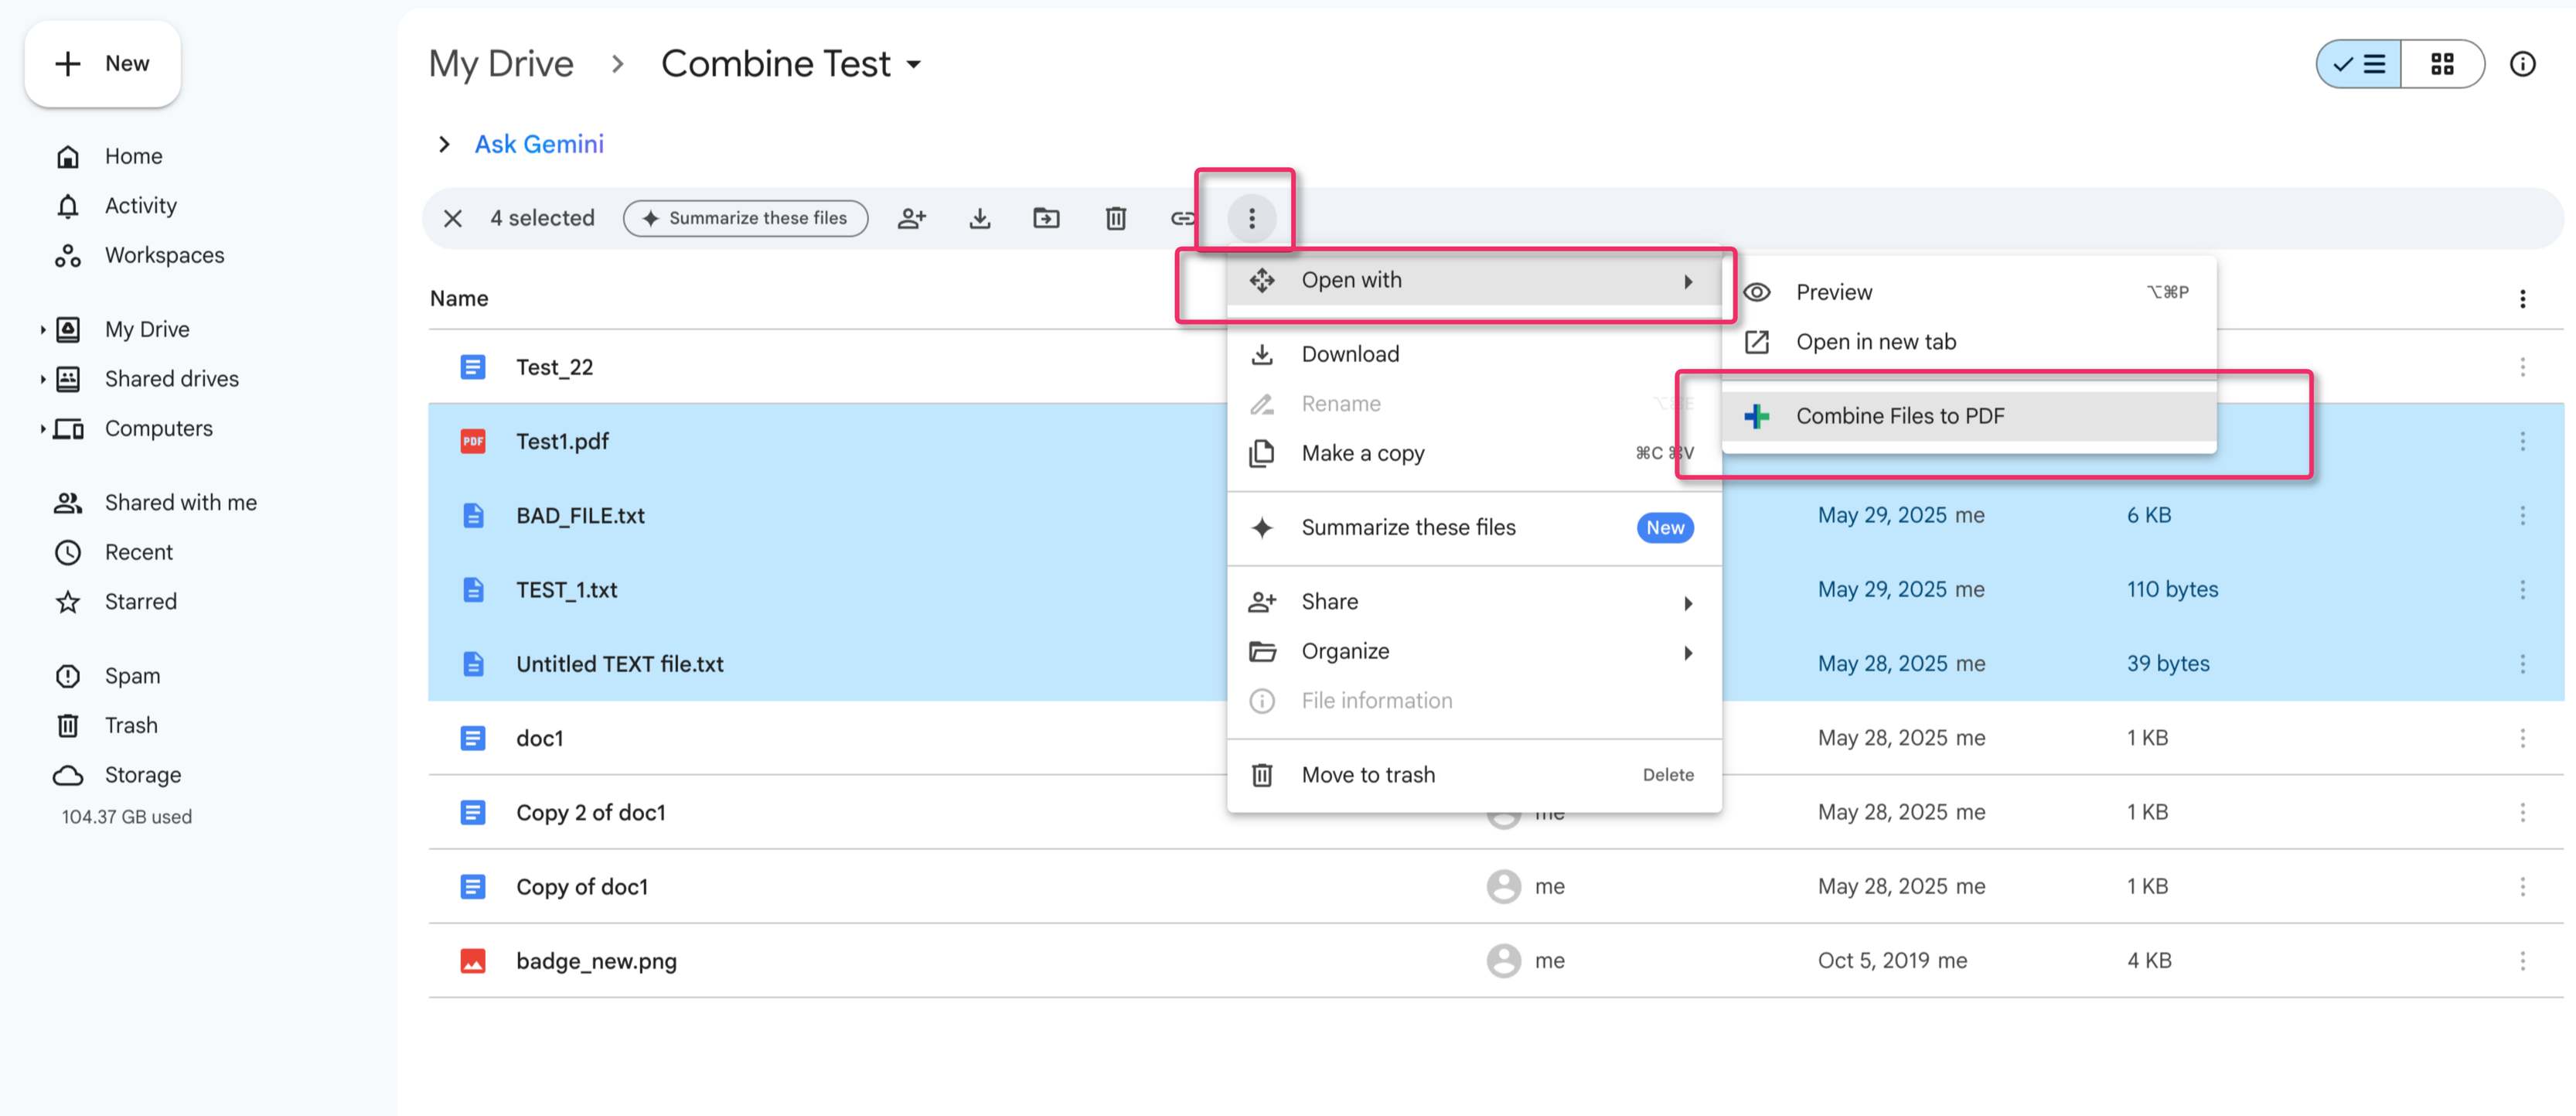Image resolution: width=2576 pixels, height=1116 pixels.
Task: Open more actions for doc1
Action: tap(2522, 738)
